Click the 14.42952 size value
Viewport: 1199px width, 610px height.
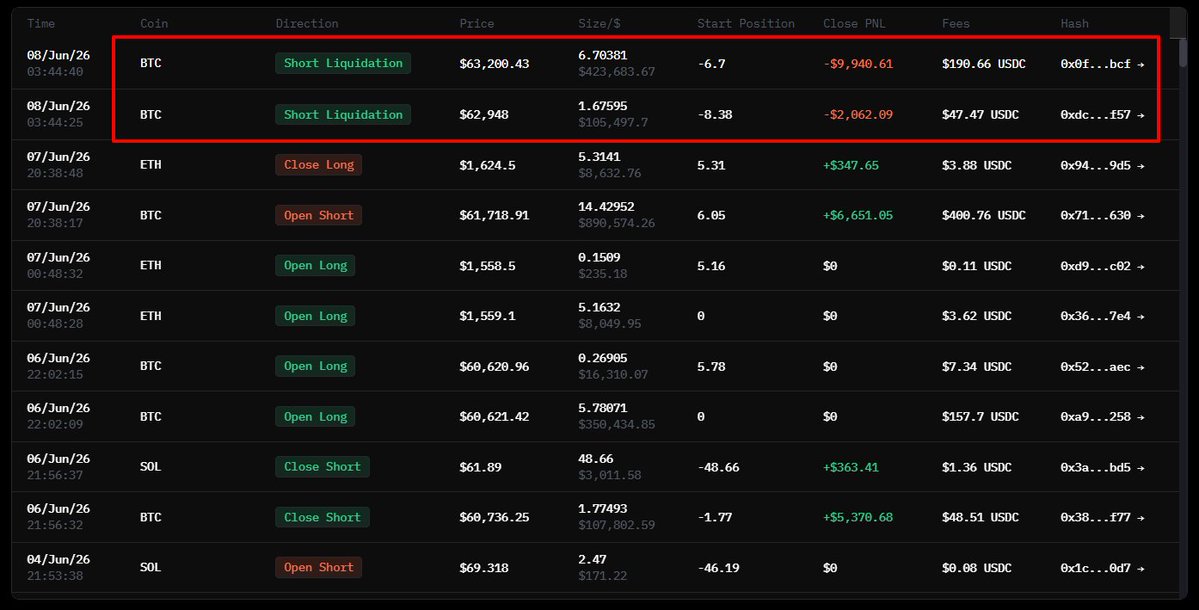point(606,207)
